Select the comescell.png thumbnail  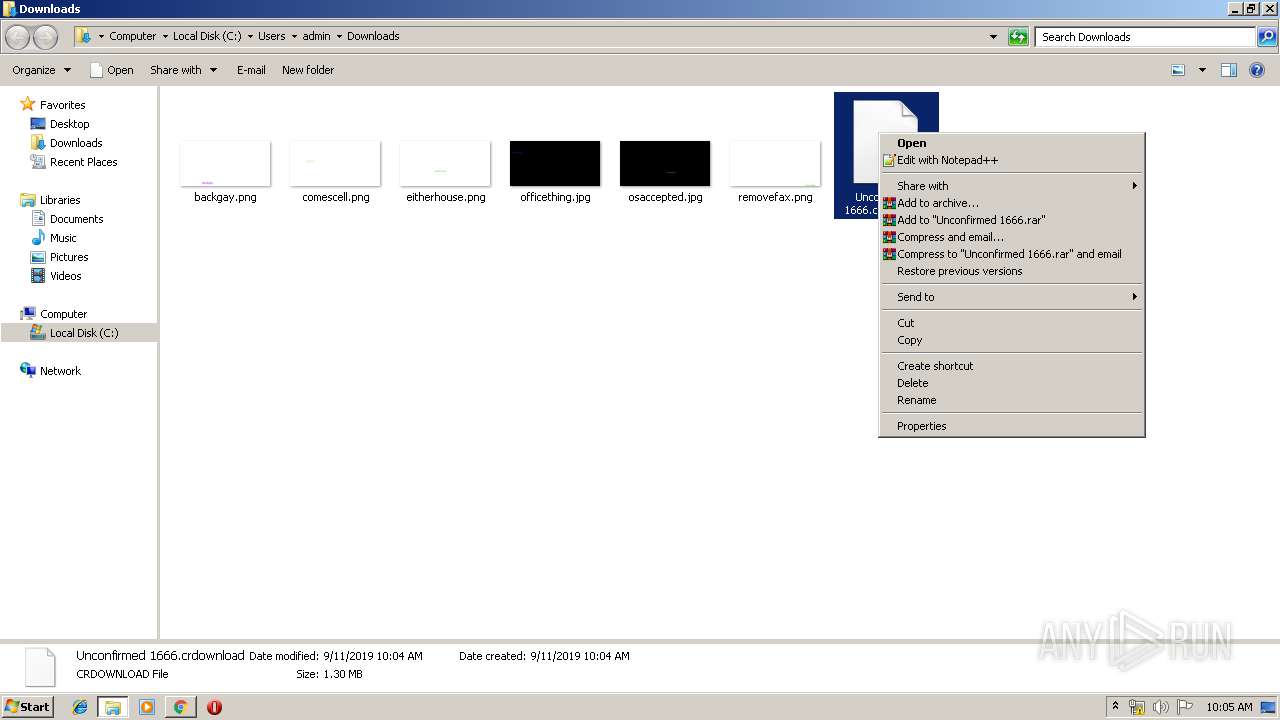point(335,163)
